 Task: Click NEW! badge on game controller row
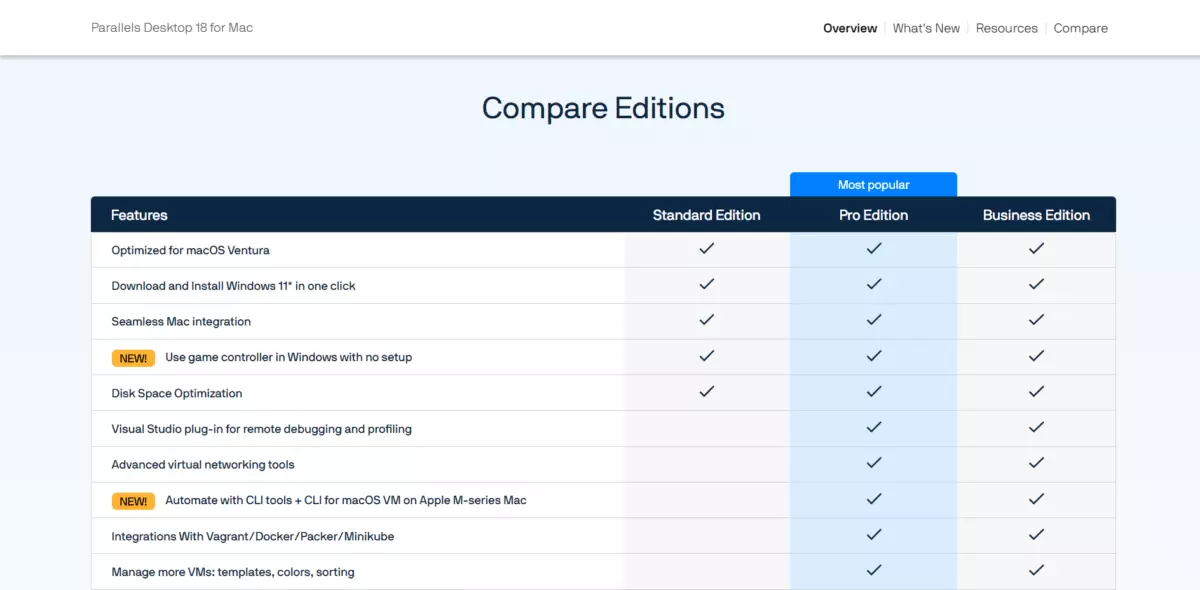[133, 358]
